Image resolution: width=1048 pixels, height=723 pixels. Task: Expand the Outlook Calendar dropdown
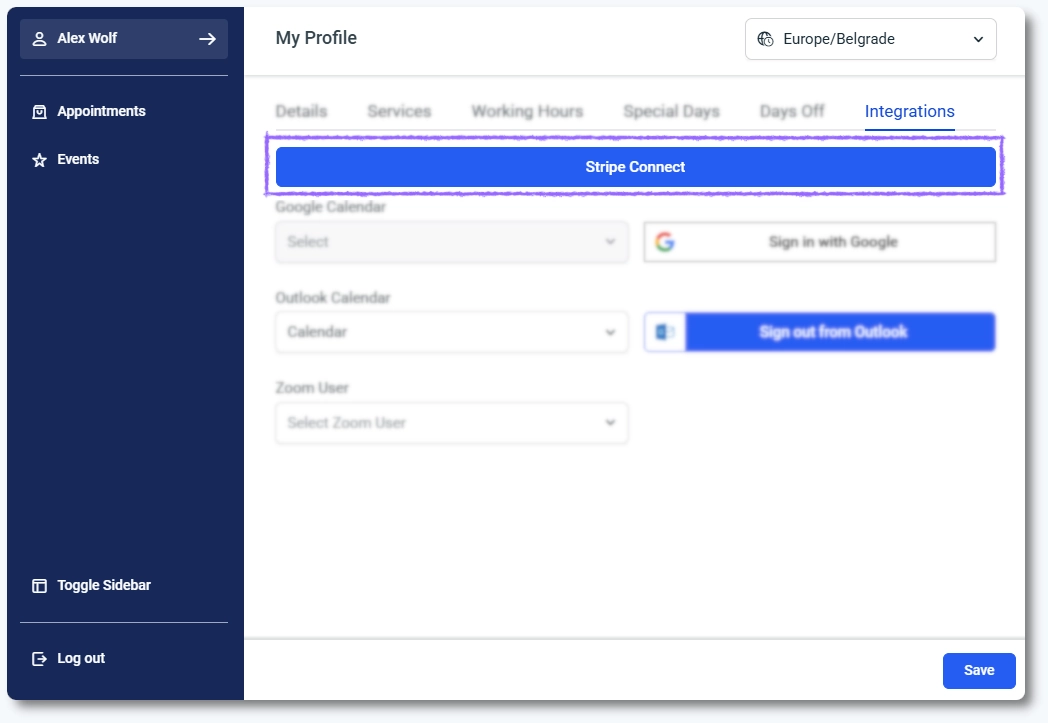(x=451, y=331)
